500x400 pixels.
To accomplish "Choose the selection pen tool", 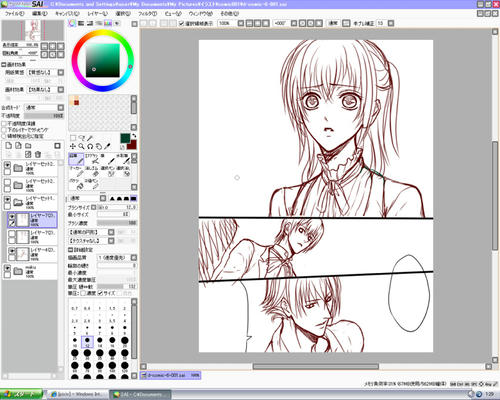I will [107, 172].
